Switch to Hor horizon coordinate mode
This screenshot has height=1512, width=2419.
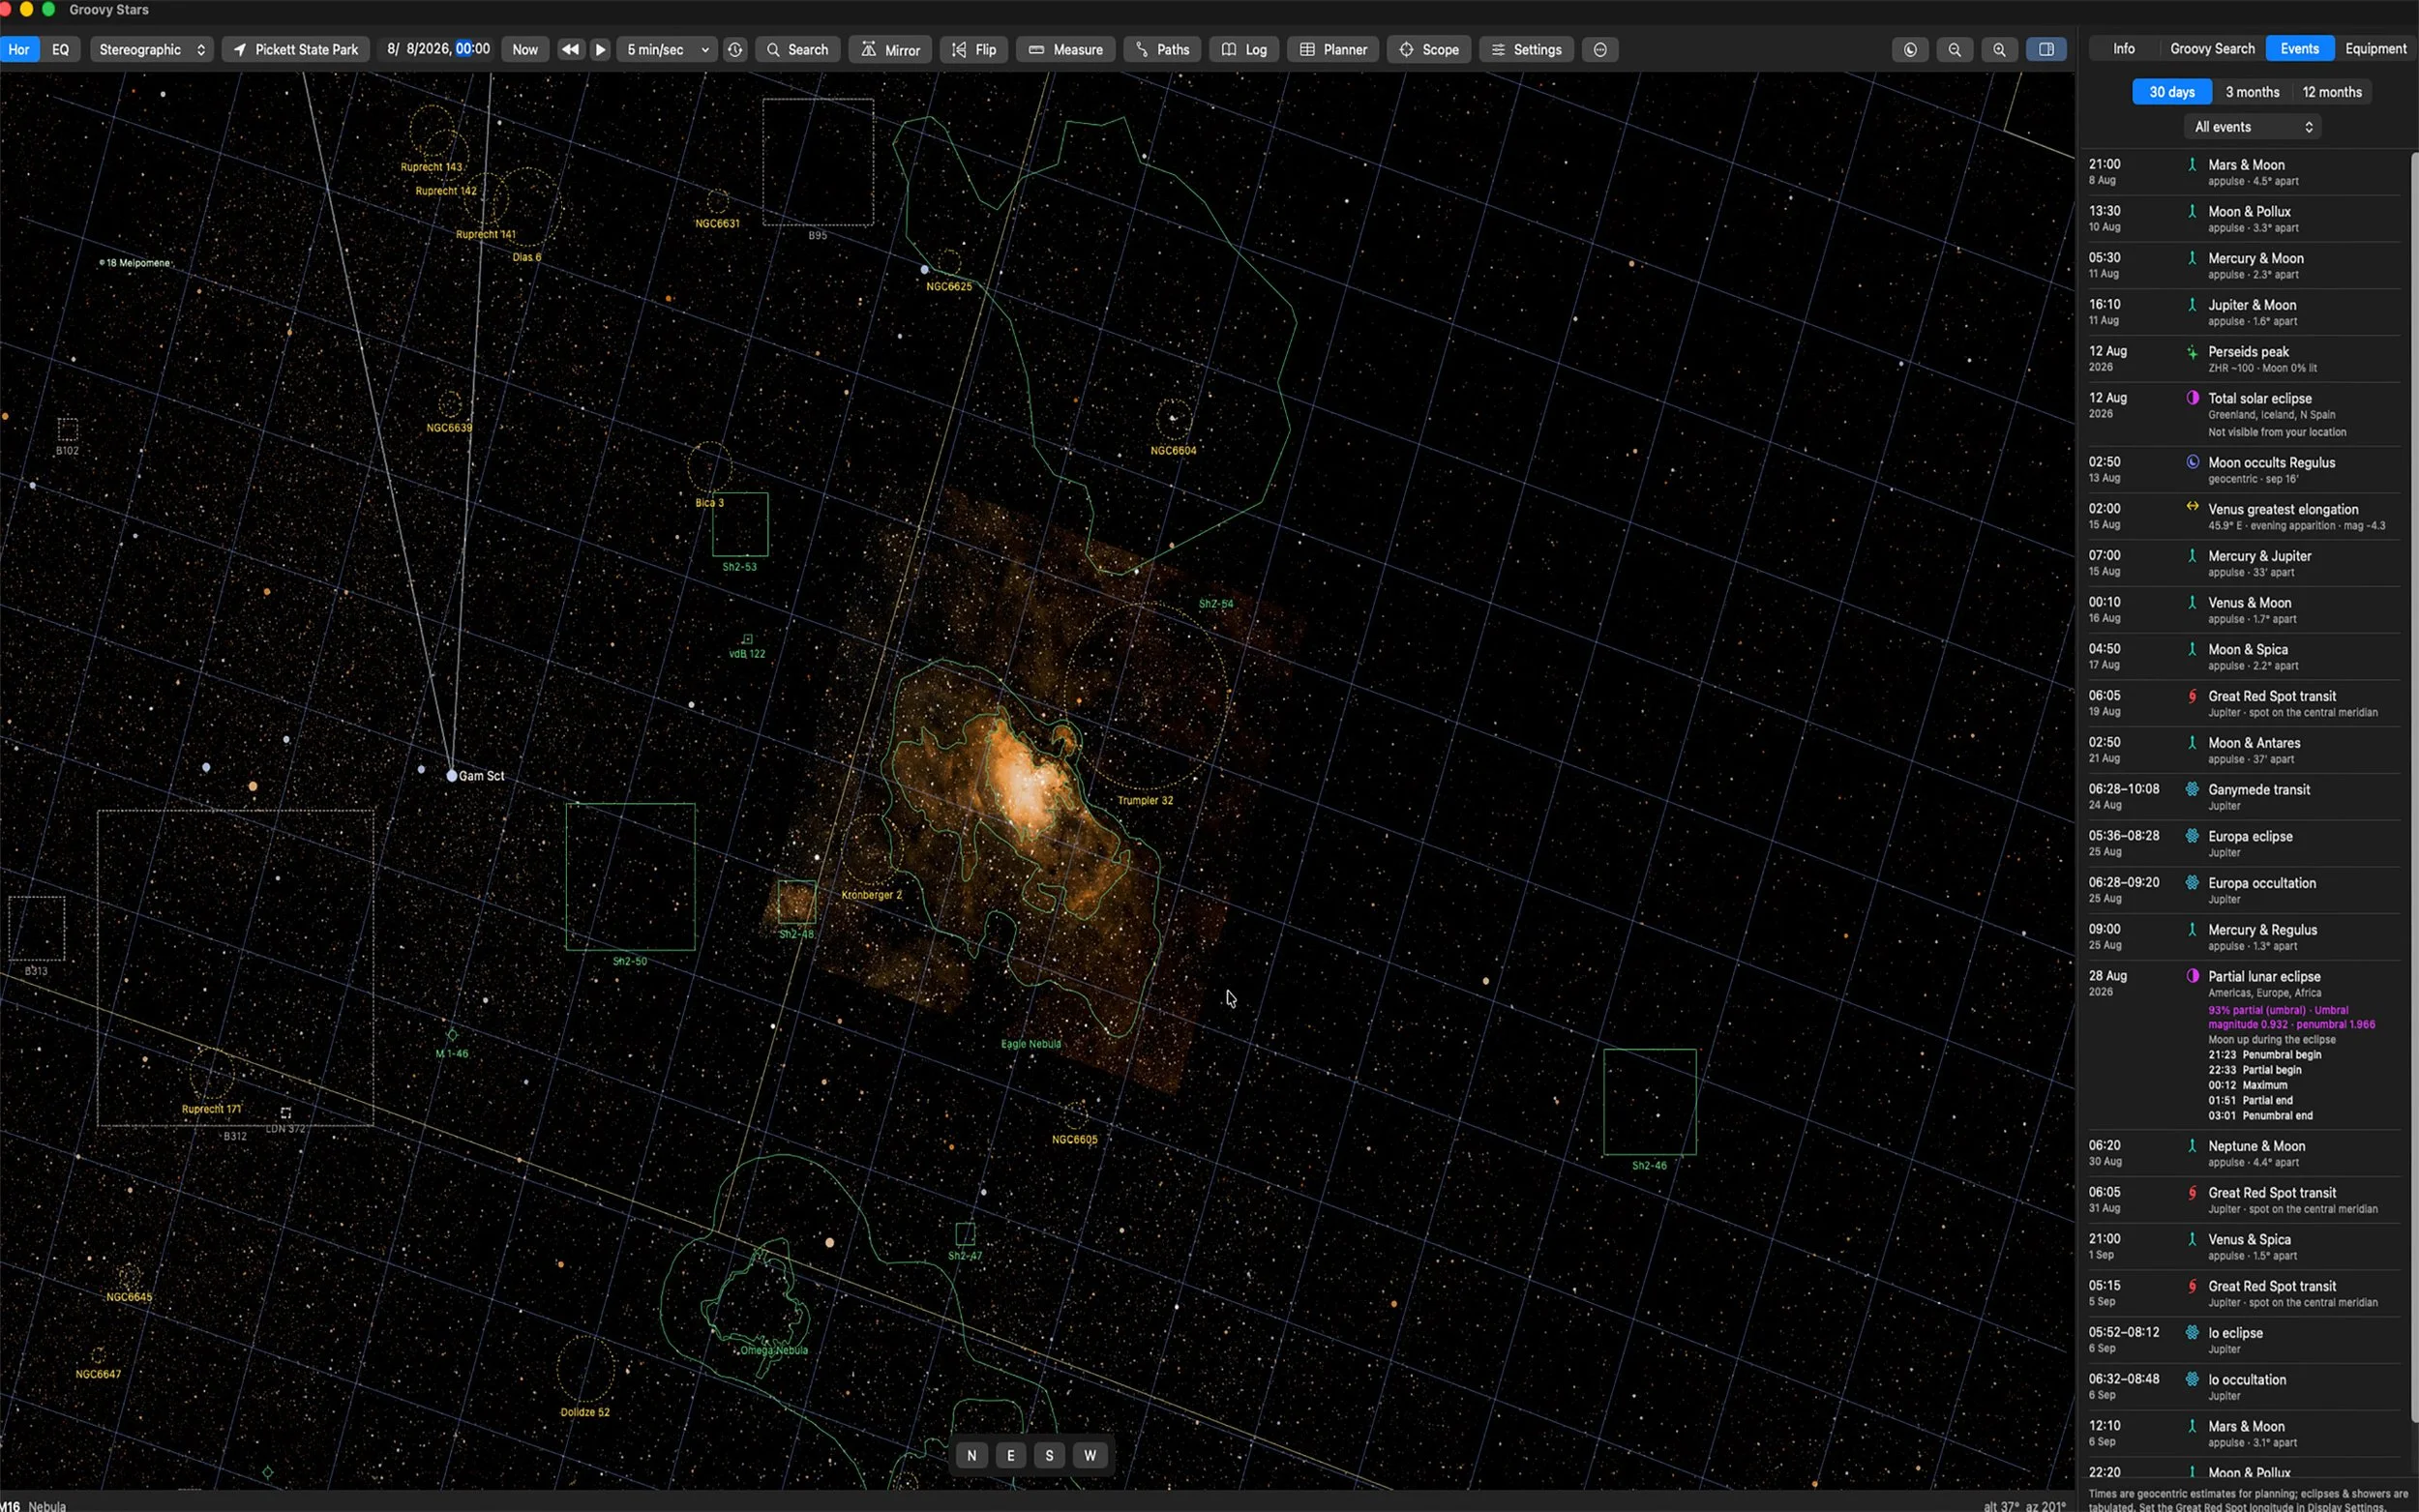tap(19, 49)
